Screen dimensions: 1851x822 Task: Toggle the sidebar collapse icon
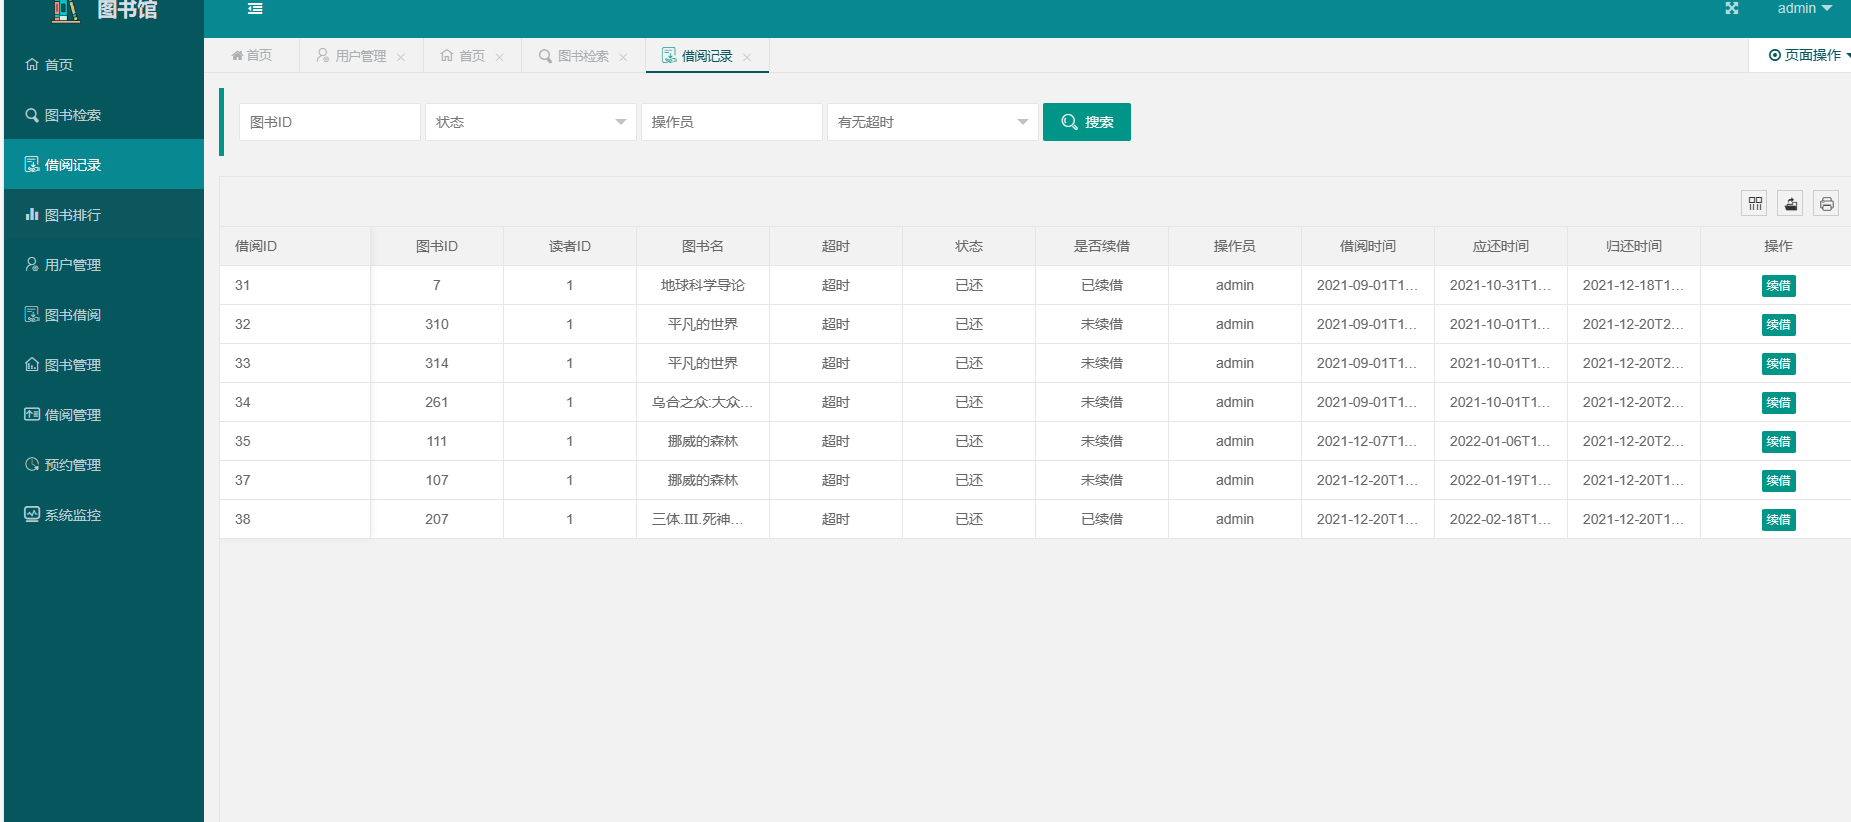point(255,9)
